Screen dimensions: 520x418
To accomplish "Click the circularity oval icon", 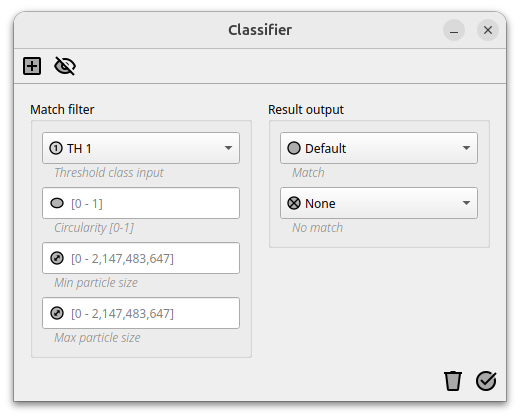I will click(57, 203).
